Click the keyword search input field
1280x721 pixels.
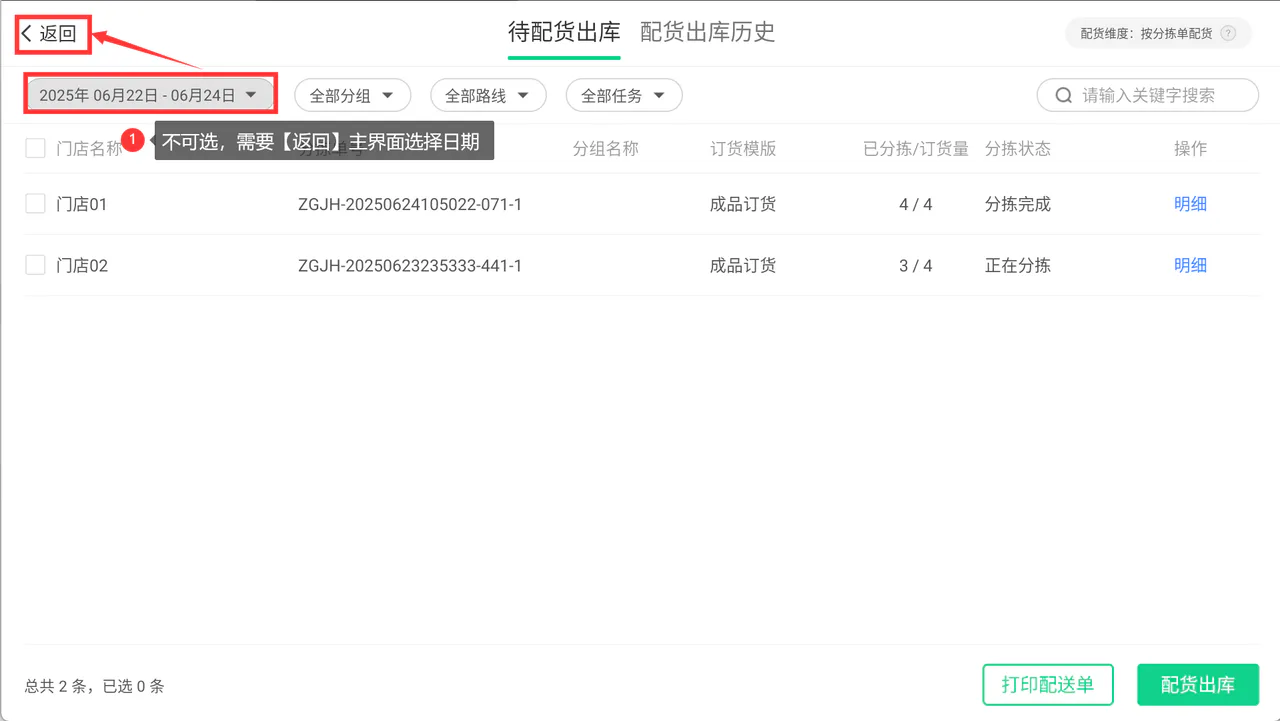1148,95
